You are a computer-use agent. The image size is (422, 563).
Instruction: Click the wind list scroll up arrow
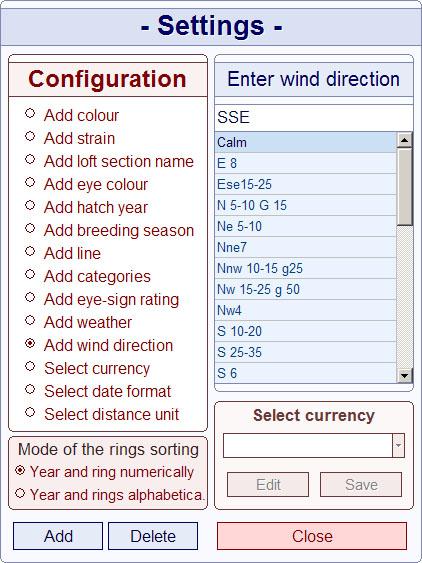click(x=405, y=140)
